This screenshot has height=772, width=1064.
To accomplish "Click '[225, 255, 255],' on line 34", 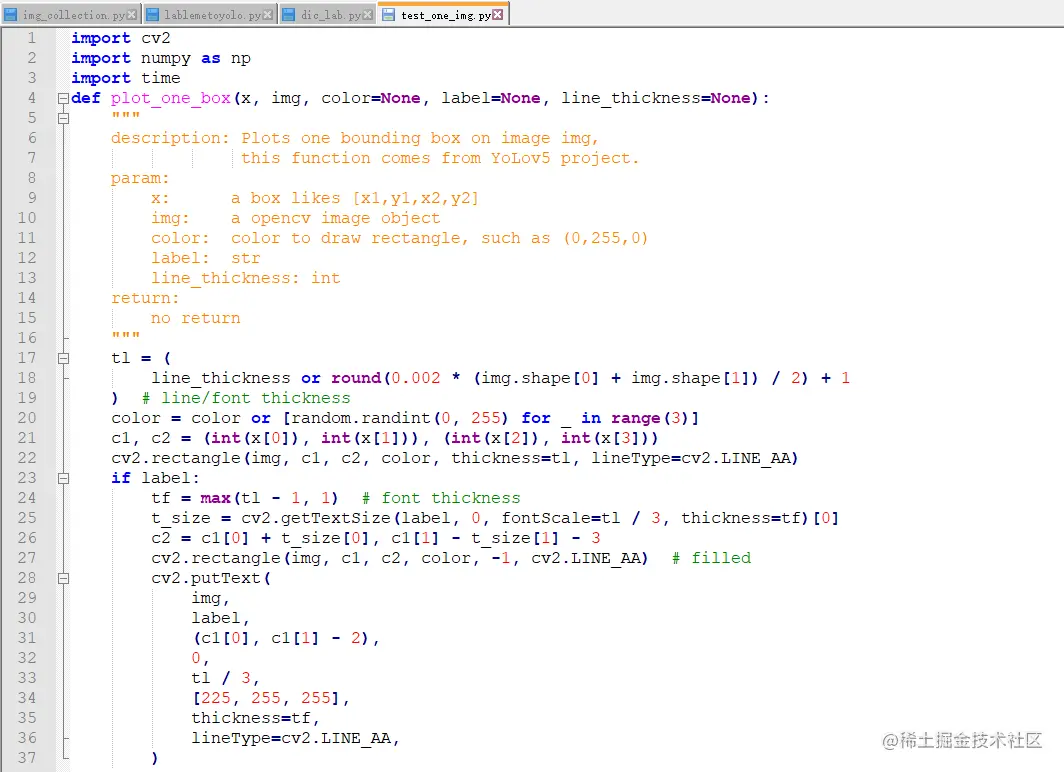I will (x=271, y=698).
